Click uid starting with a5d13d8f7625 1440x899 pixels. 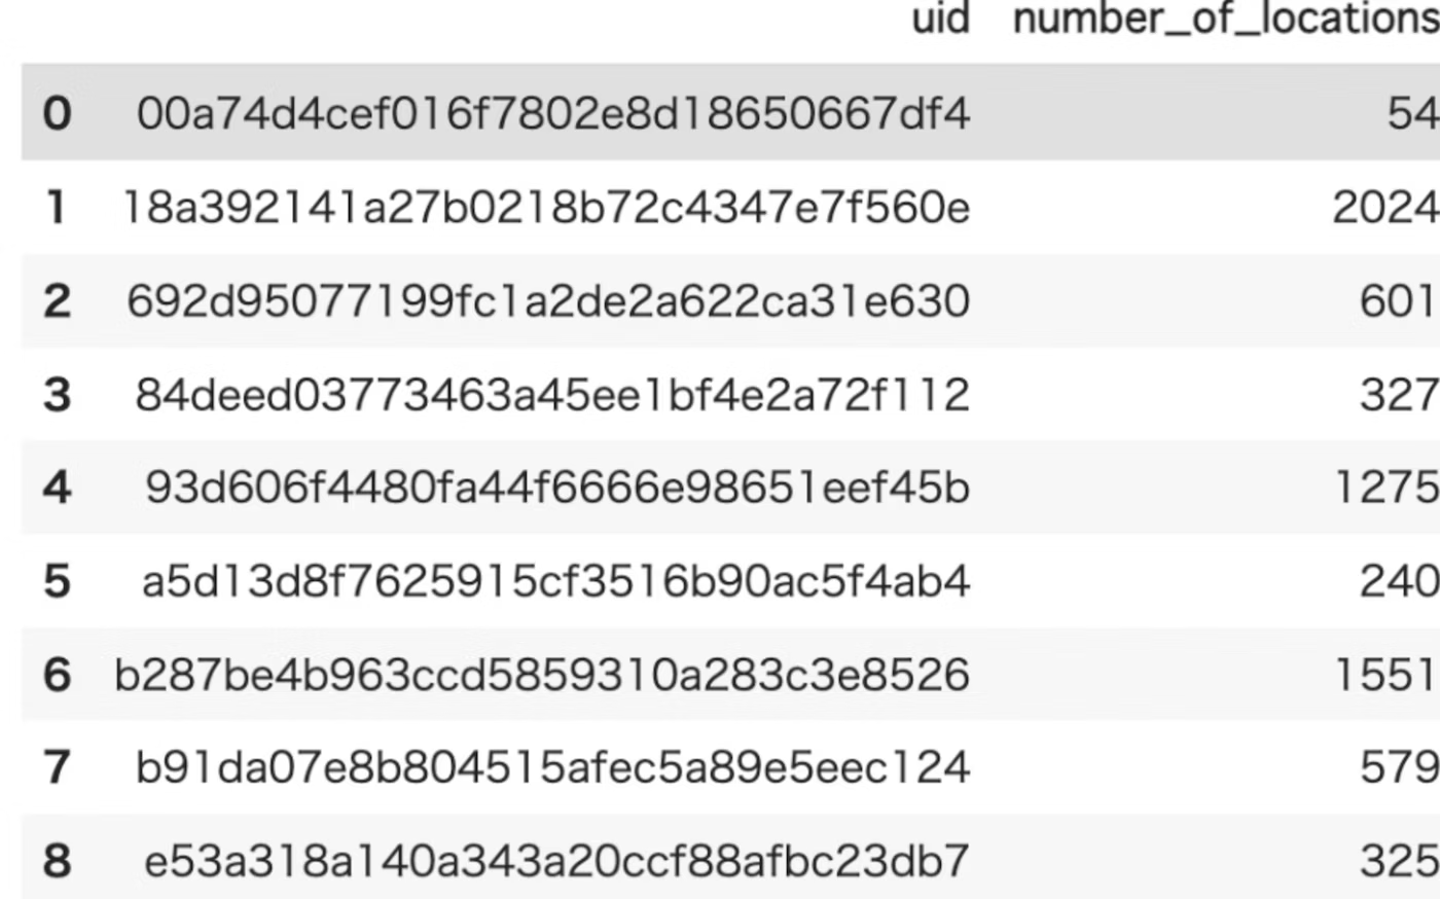[x=556, y=581]
